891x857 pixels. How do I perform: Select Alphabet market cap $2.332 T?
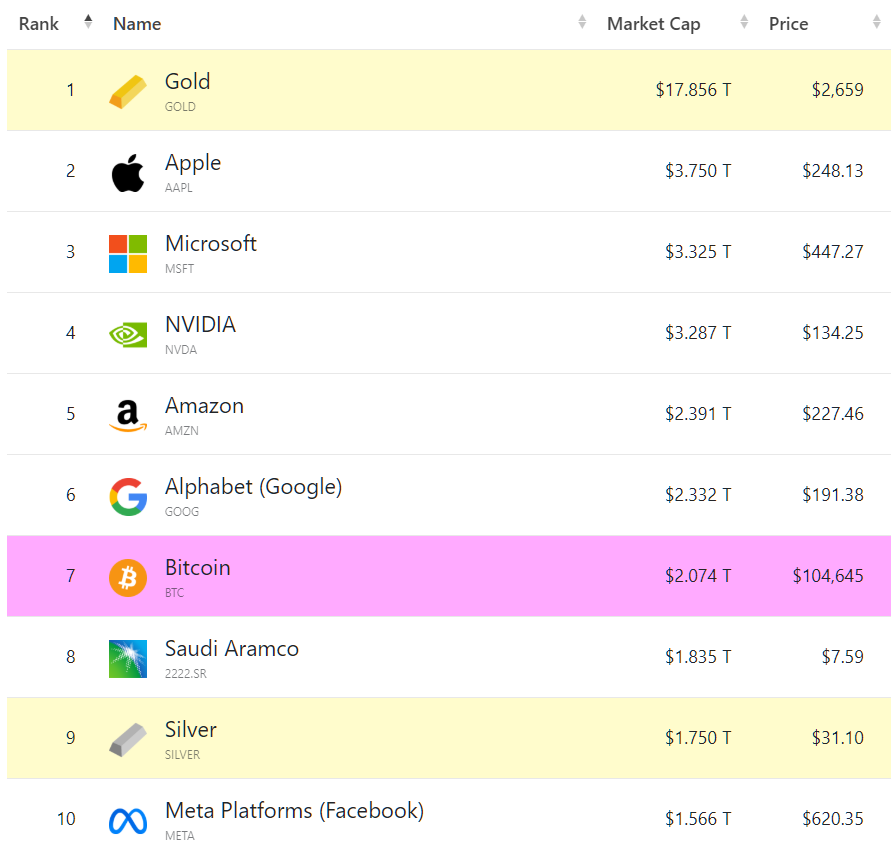(698, 495)
